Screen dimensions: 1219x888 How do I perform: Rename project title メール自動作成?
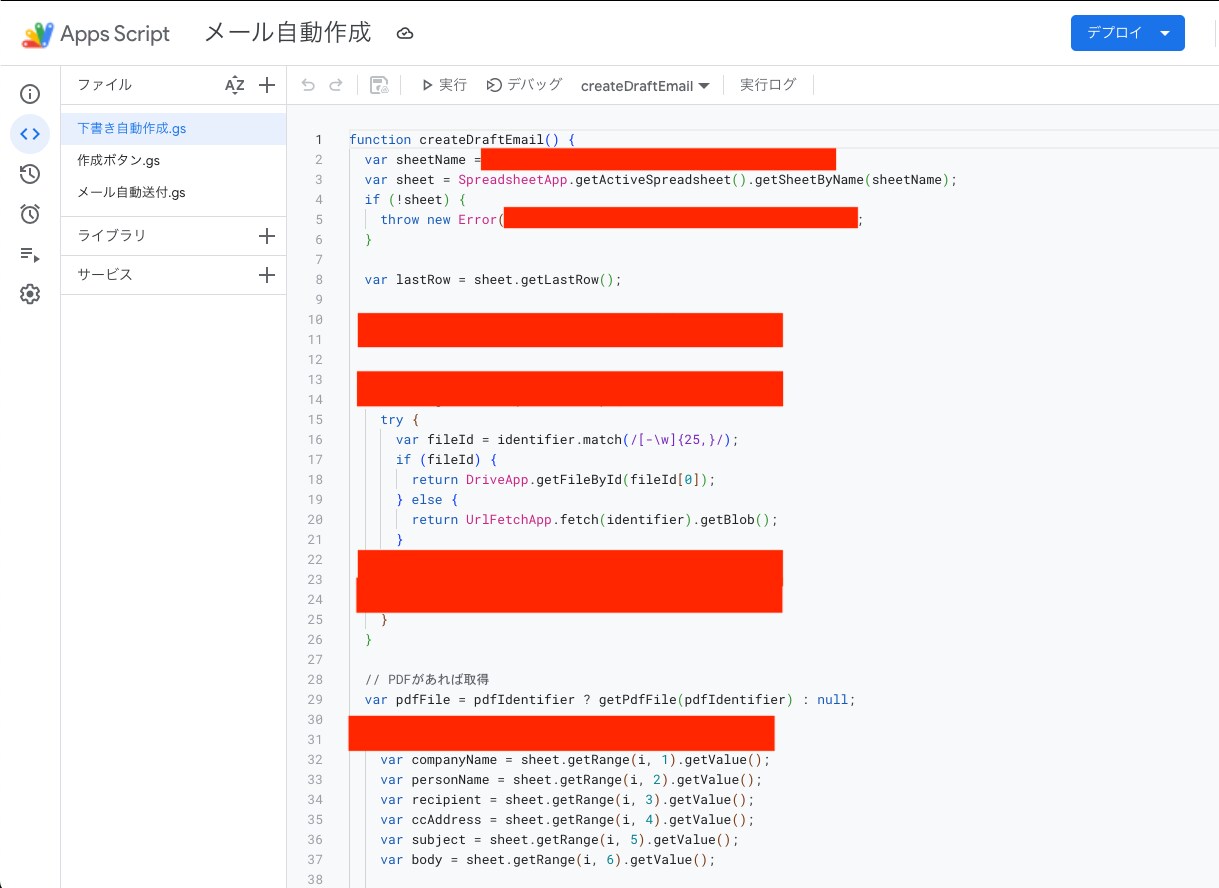tap(288, 33)
